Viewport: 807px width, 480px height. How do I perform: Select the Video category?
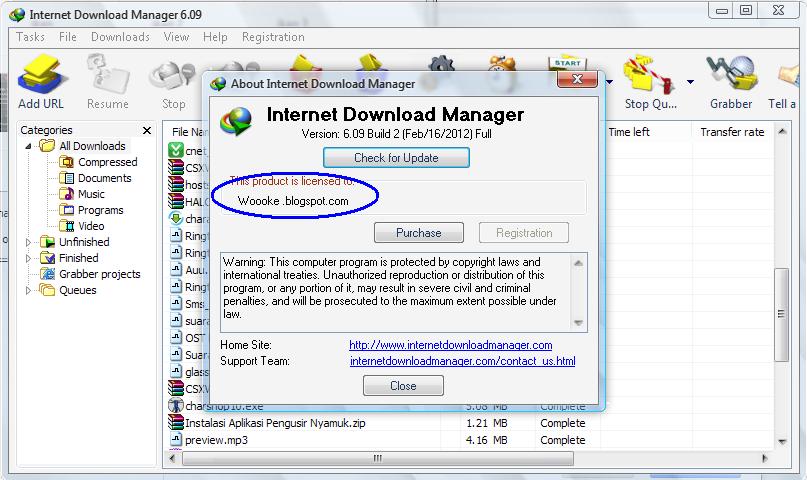coord(91,226)
